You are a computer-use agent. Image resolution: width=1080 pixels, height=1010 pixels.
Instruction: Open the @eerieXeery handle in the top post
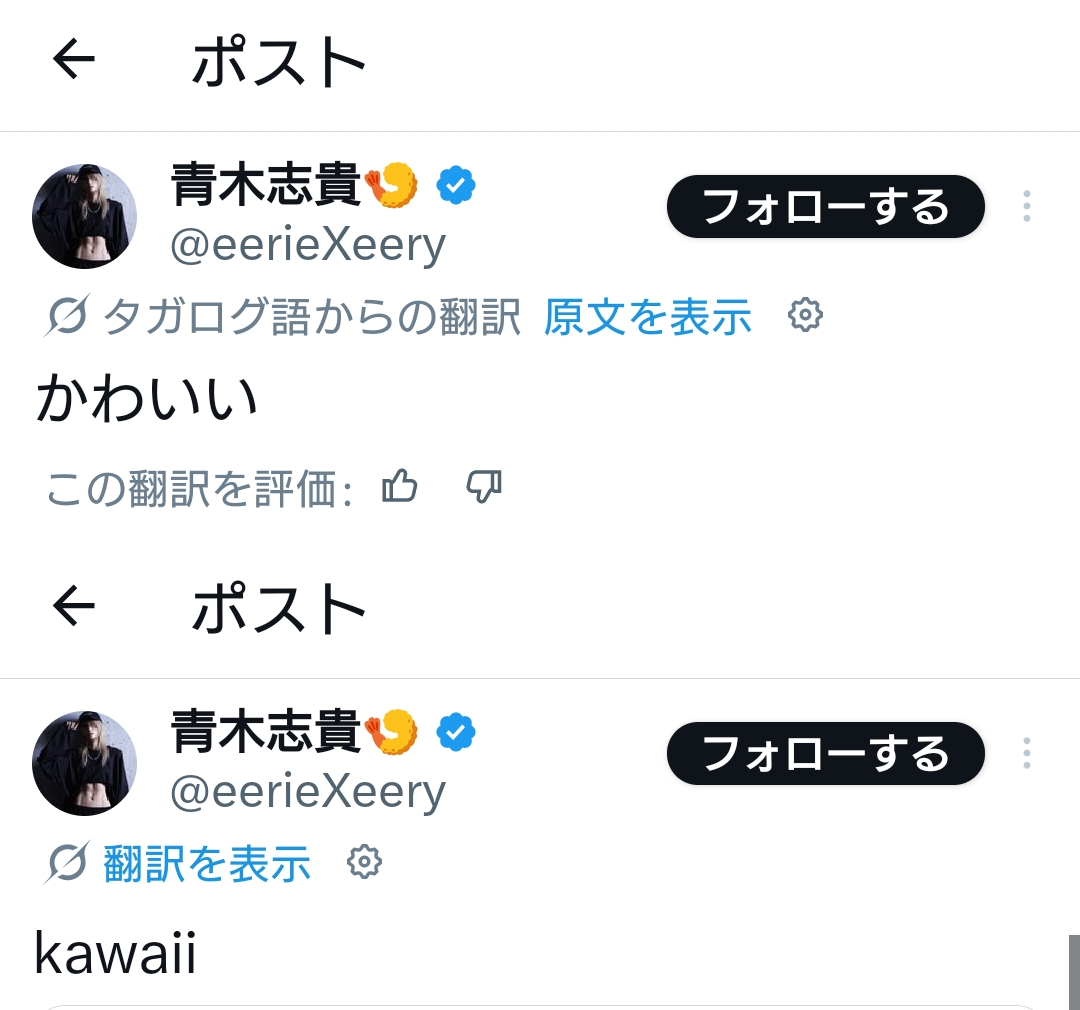pyautogui.click(x=308, y=244)
